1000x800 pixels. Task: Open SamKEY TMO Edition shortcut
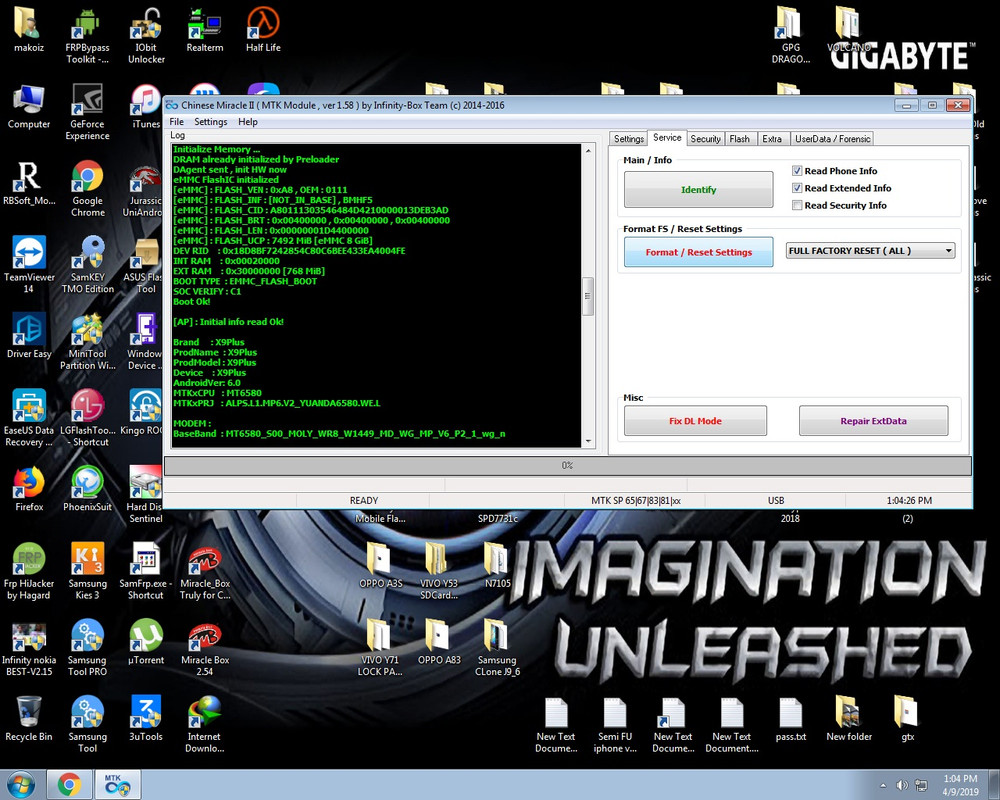click(x=87, y=266)
